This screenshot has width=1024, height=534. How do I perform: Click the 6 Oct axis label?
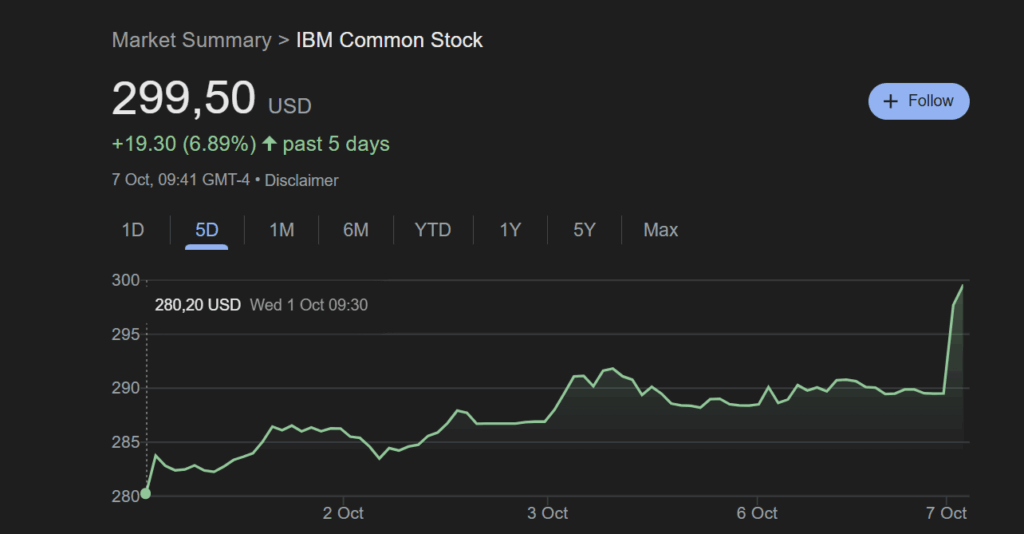[x=757, y=513]
